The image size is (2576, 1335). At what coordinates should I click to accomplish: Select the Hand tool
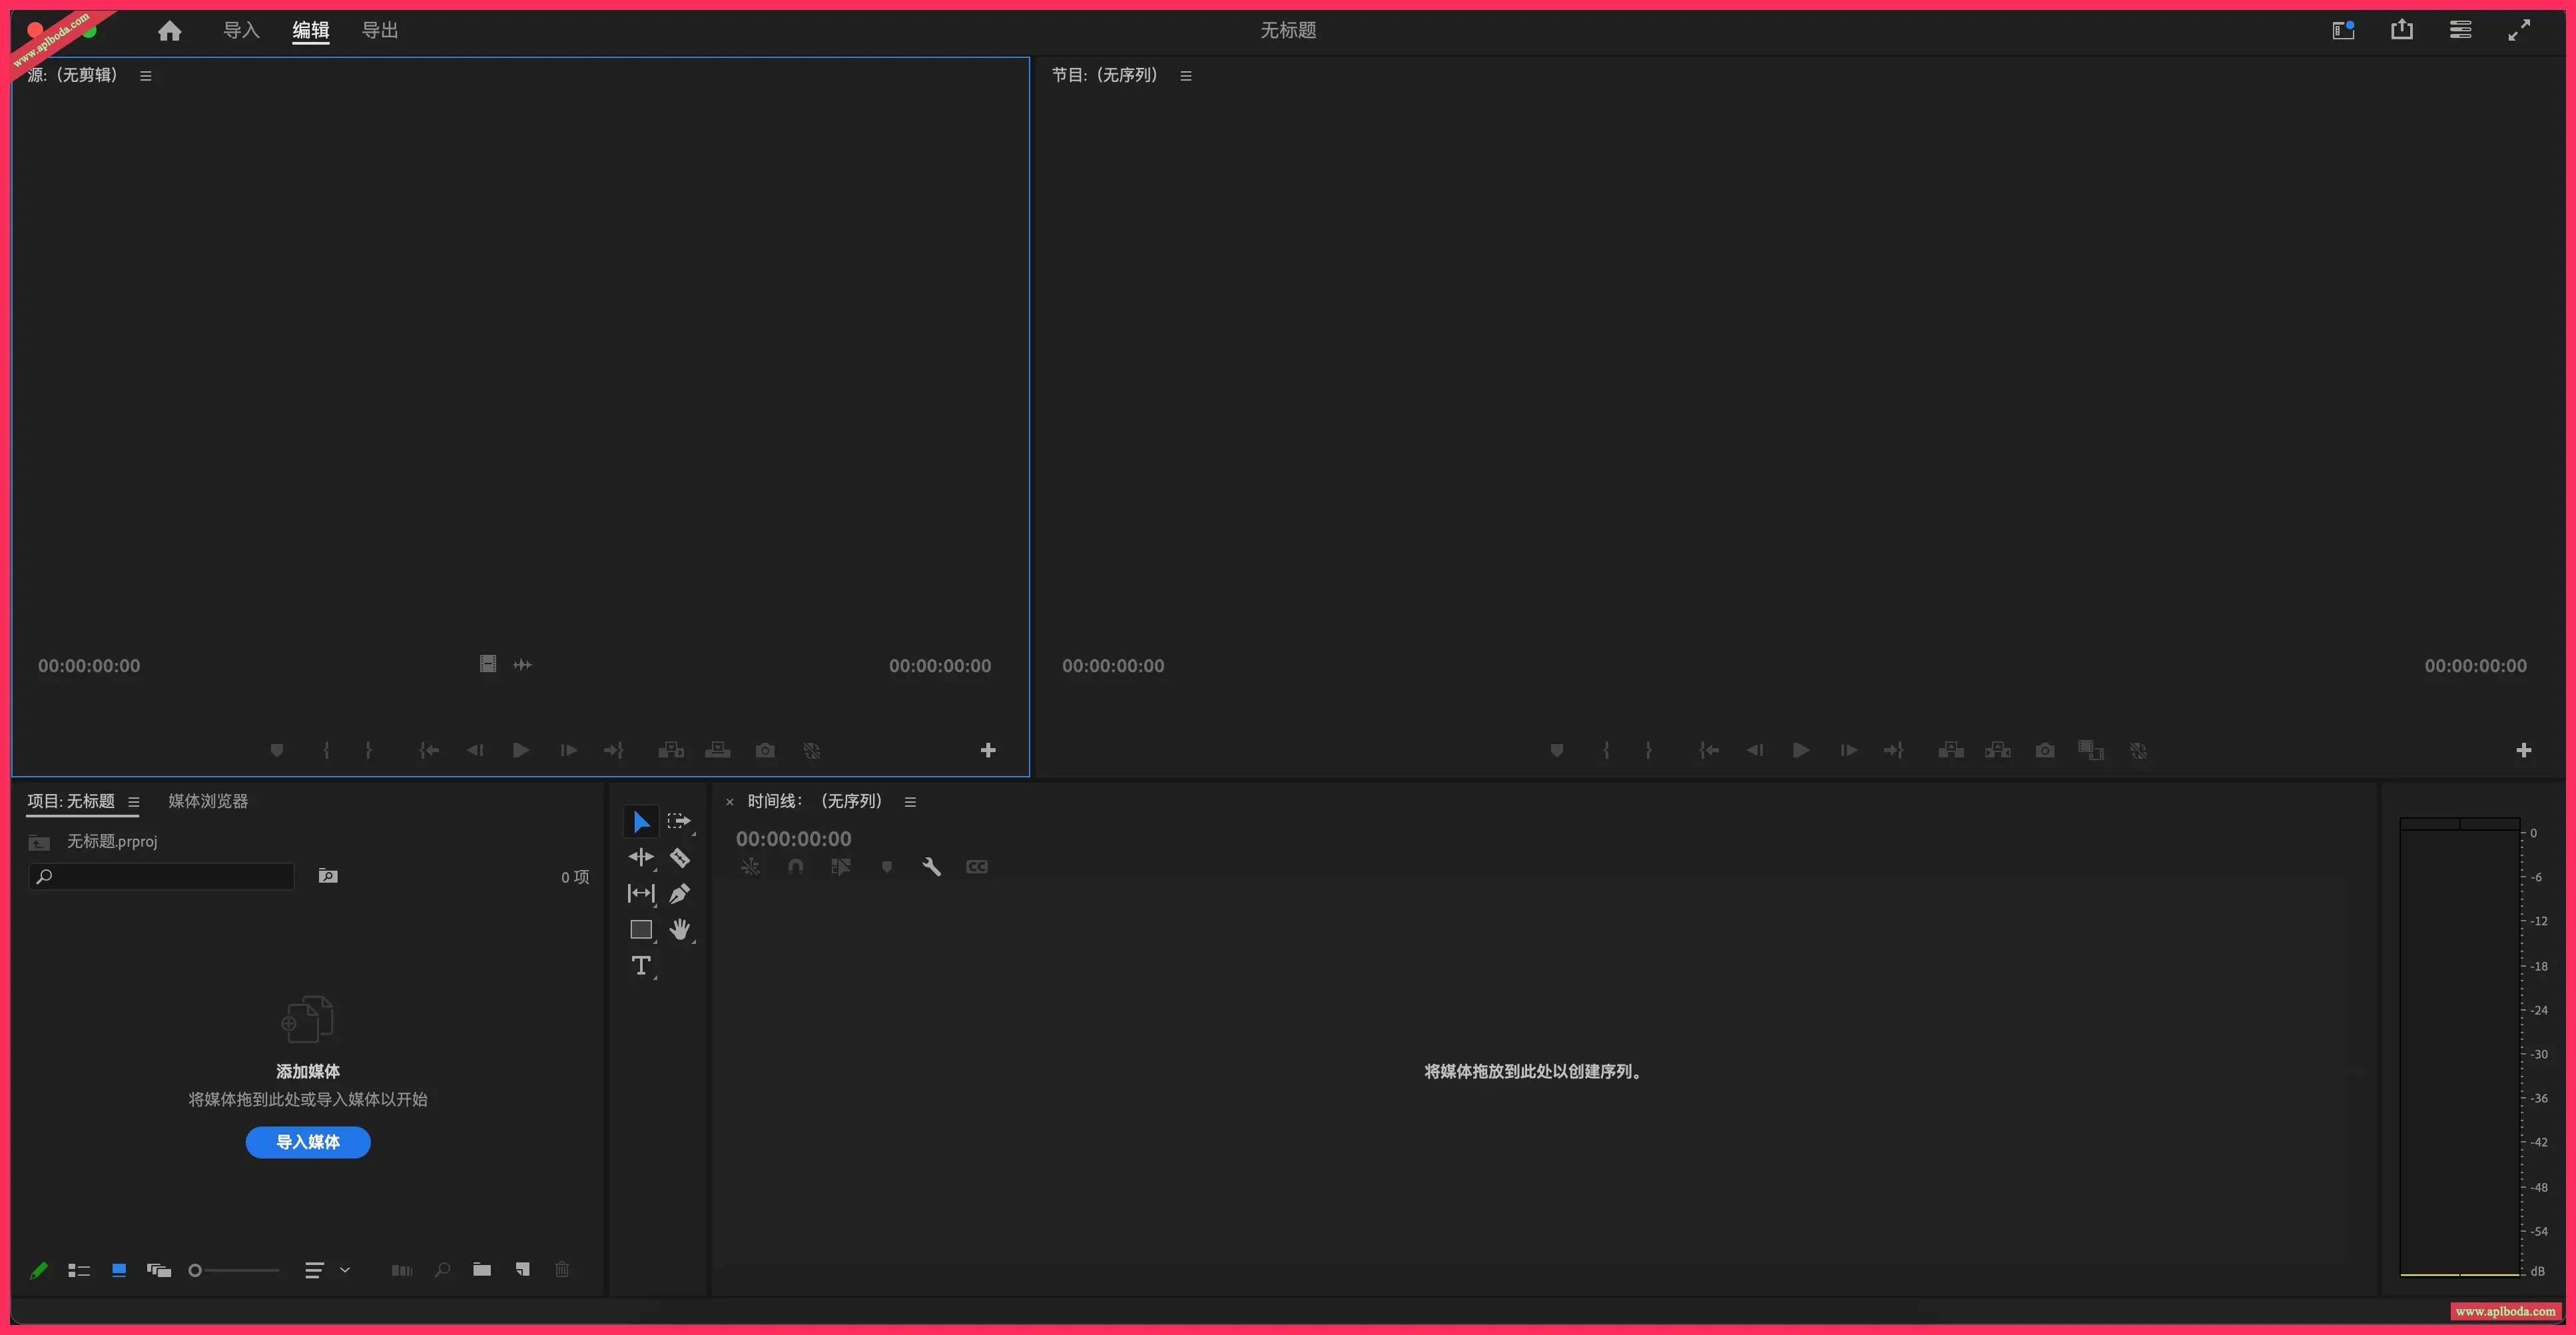click(x=679, y=930)
